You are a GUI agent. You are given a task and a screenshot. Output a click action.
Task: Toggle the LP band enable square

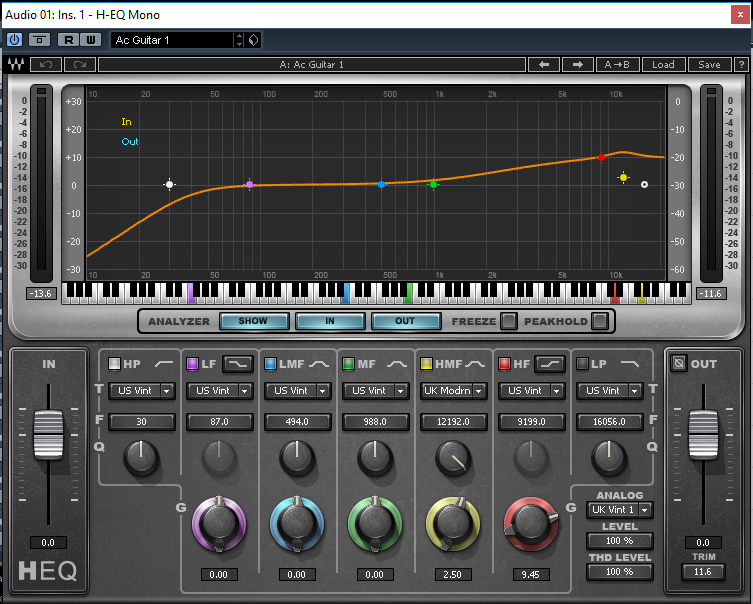582,363
